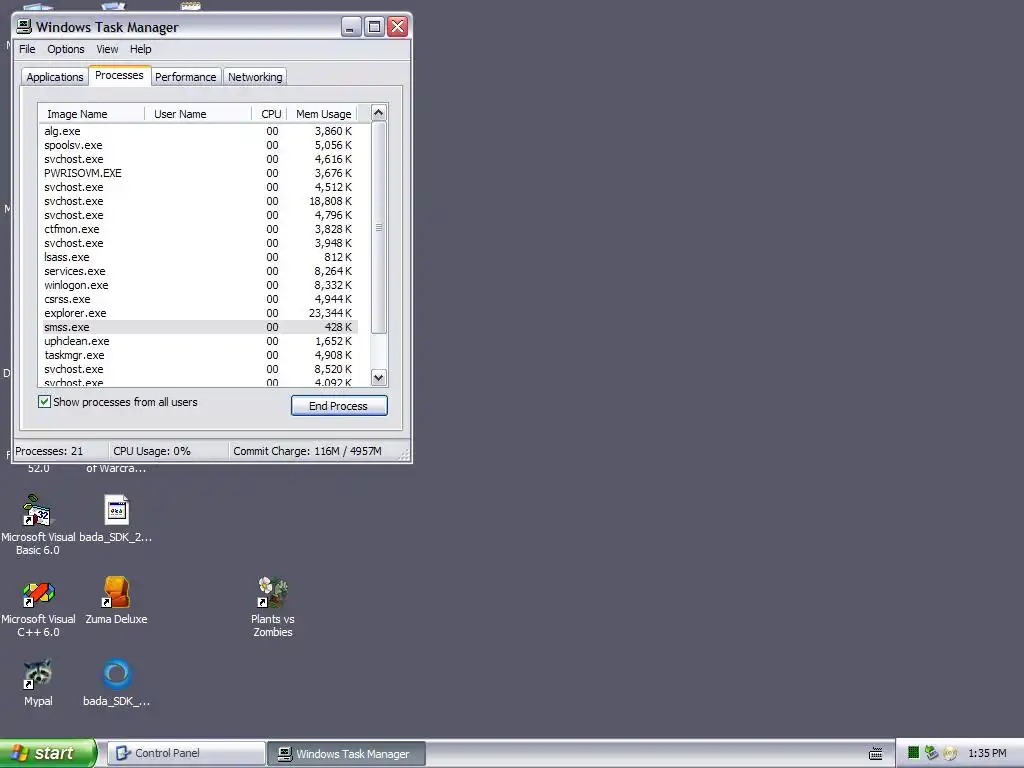Click the Windows flag on the start button

pos(18,753)
